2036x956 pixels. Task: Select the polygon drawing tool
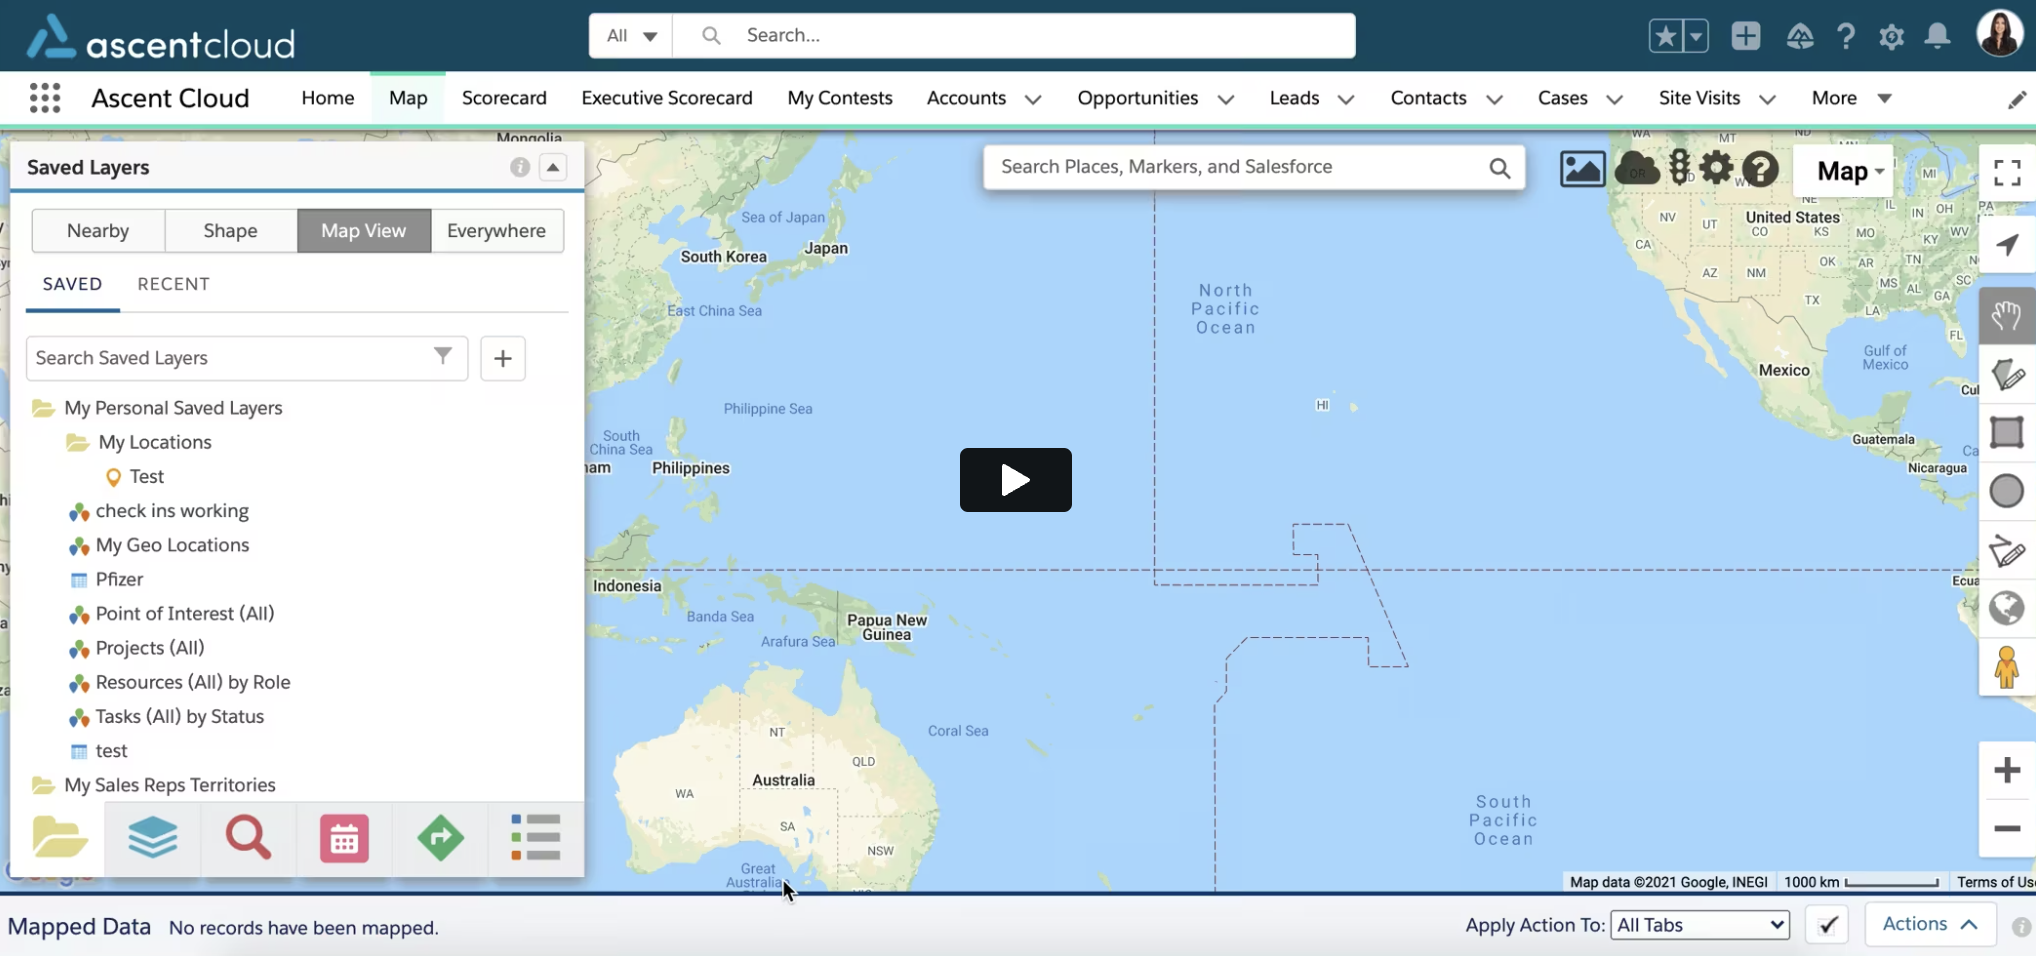click(2007, 375)
